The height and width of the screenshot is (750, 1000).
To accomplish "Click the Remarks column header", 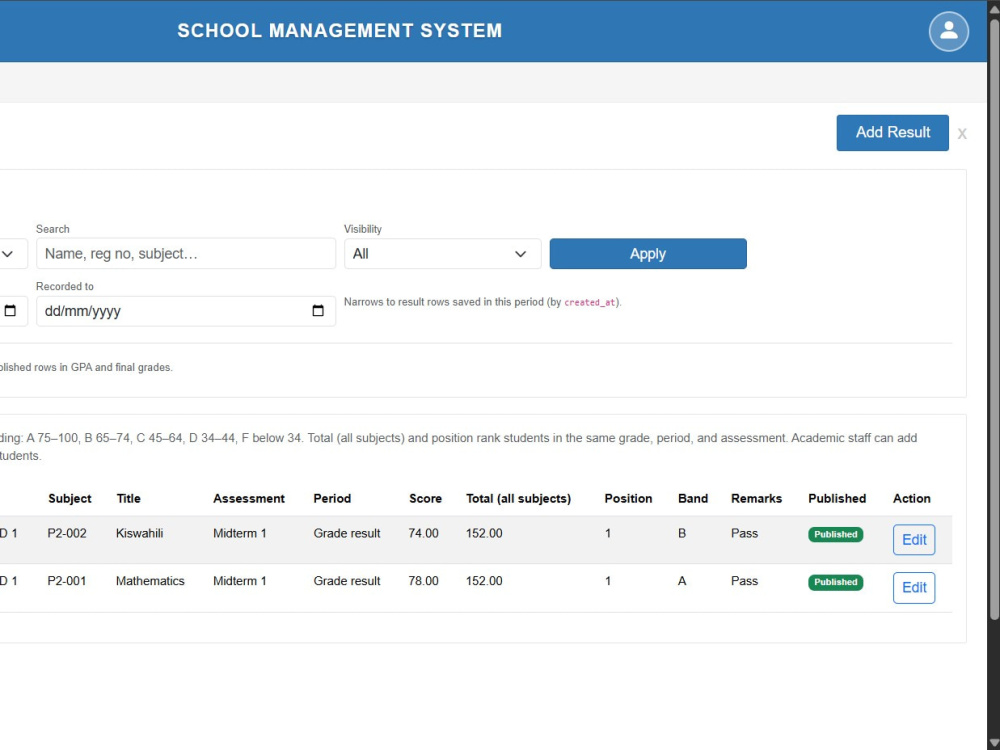I will (x=756, y=499).
